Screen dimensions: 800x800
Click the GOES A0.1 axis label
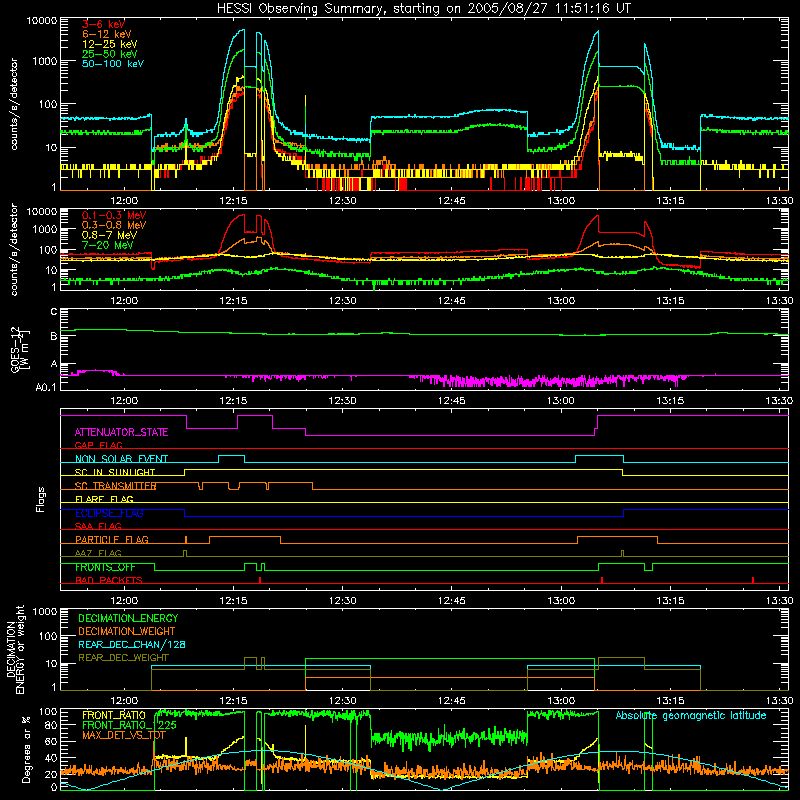tap(45, 387)
